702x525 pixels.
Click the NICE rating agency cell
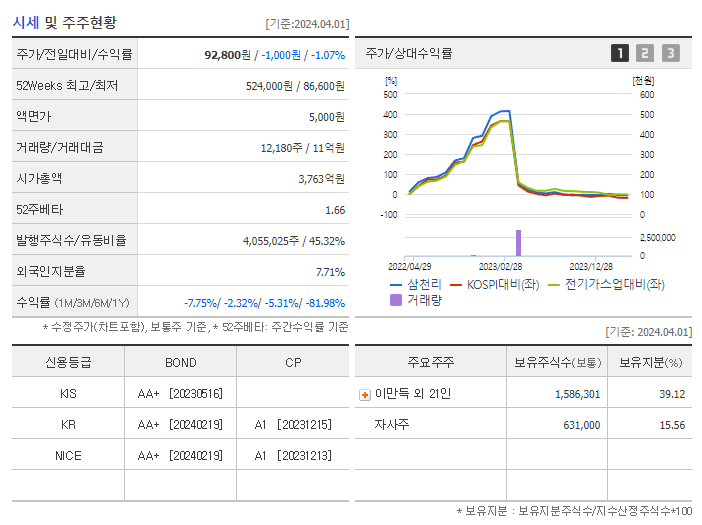coord(68,456)
